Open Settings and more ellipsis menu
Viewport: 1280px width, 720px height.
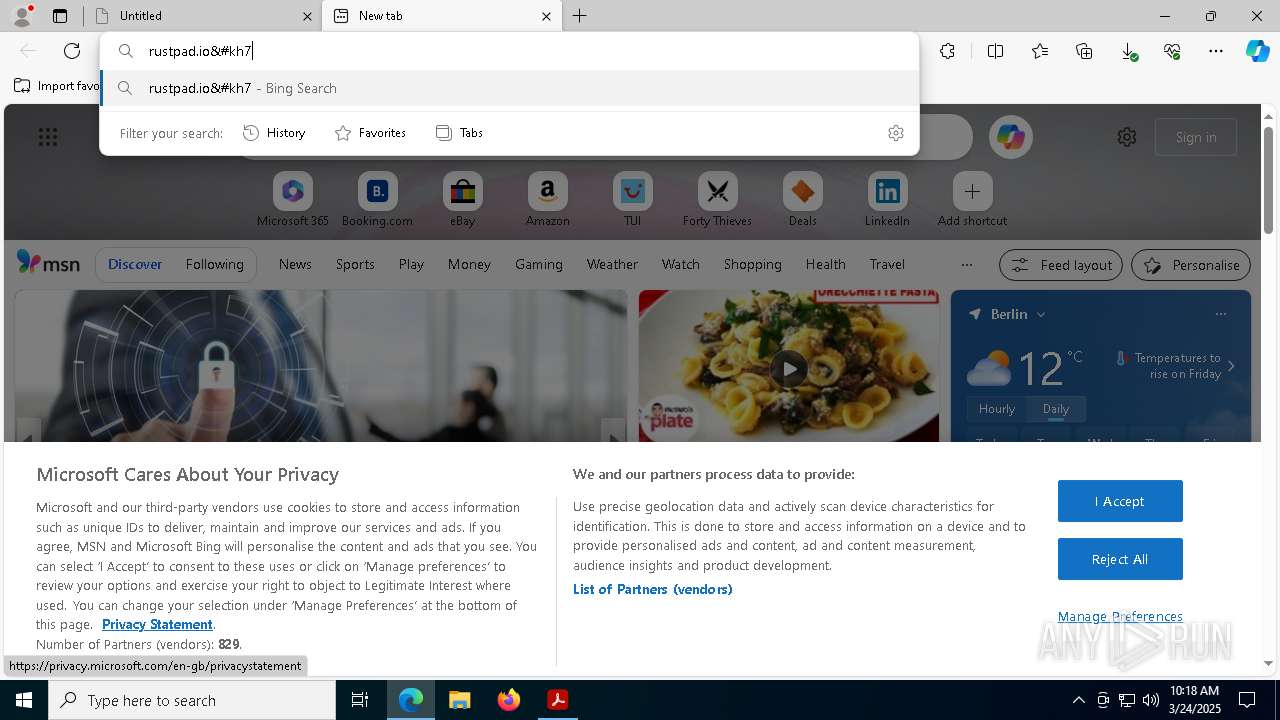pos(1216,51)
